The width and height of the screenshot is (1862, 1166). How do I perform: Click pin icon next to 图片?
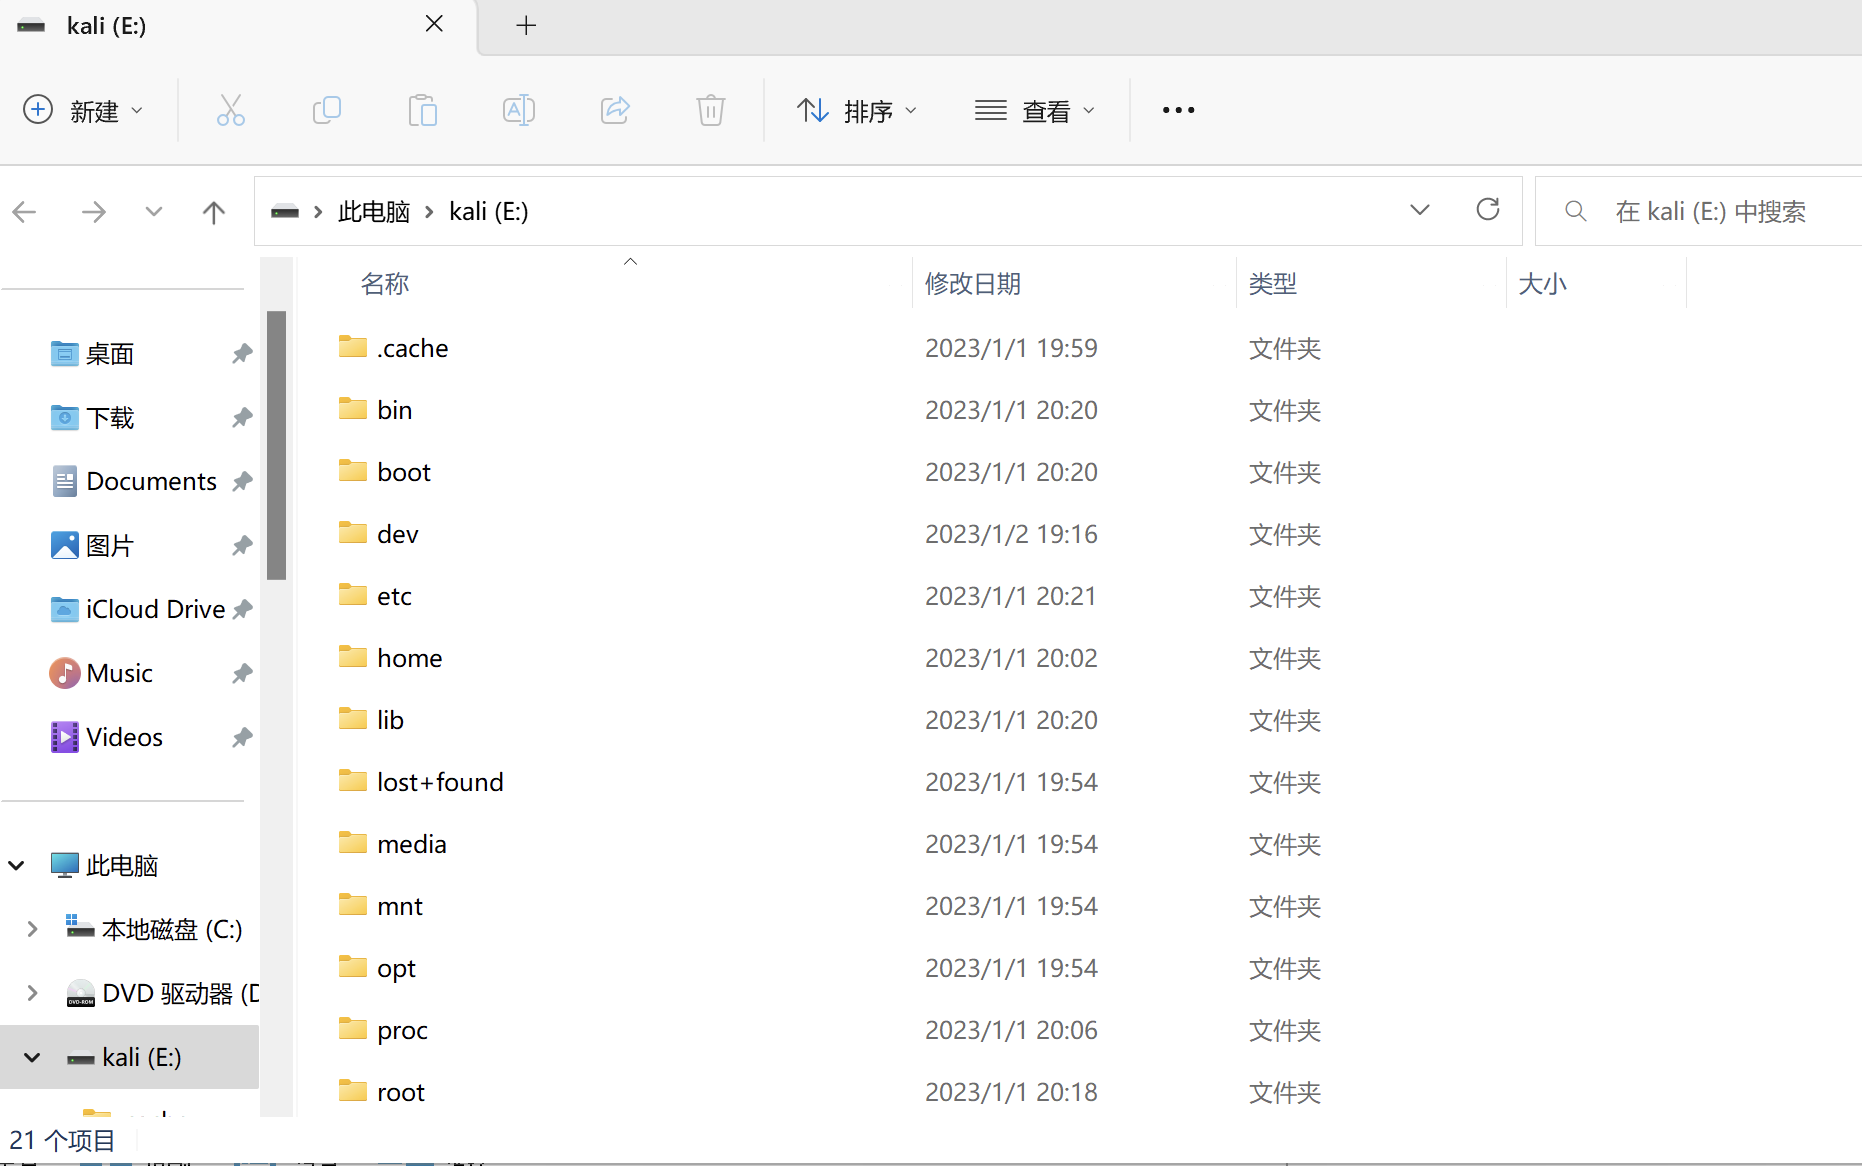click(x=242, y=545)
